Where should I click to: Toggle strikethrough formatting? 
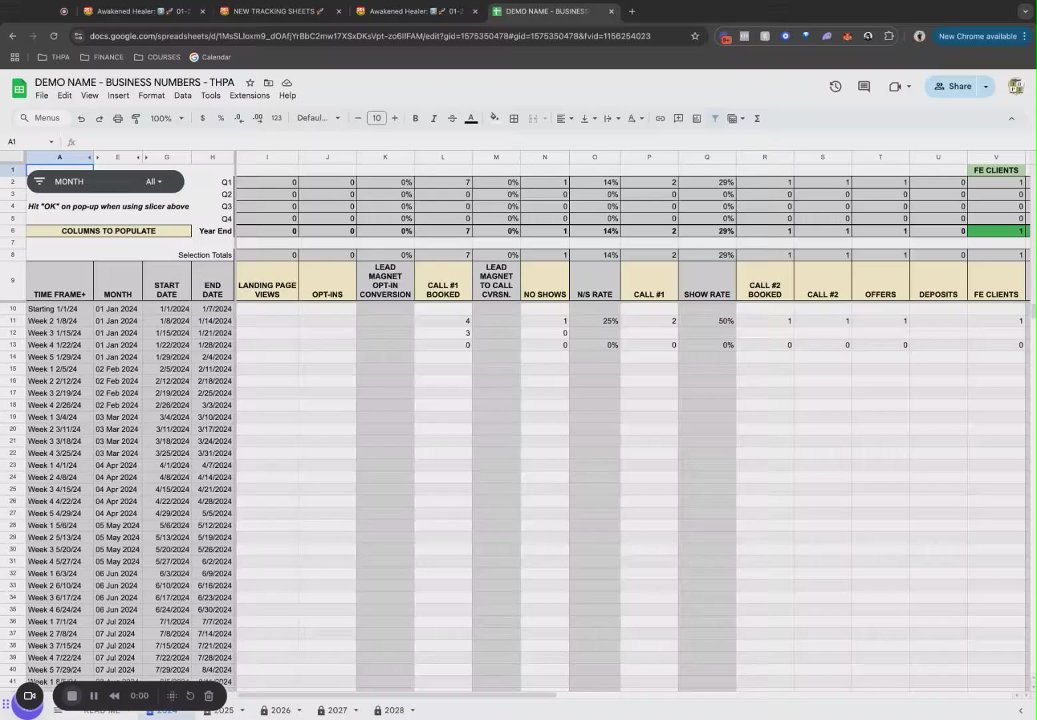point(452,118)
